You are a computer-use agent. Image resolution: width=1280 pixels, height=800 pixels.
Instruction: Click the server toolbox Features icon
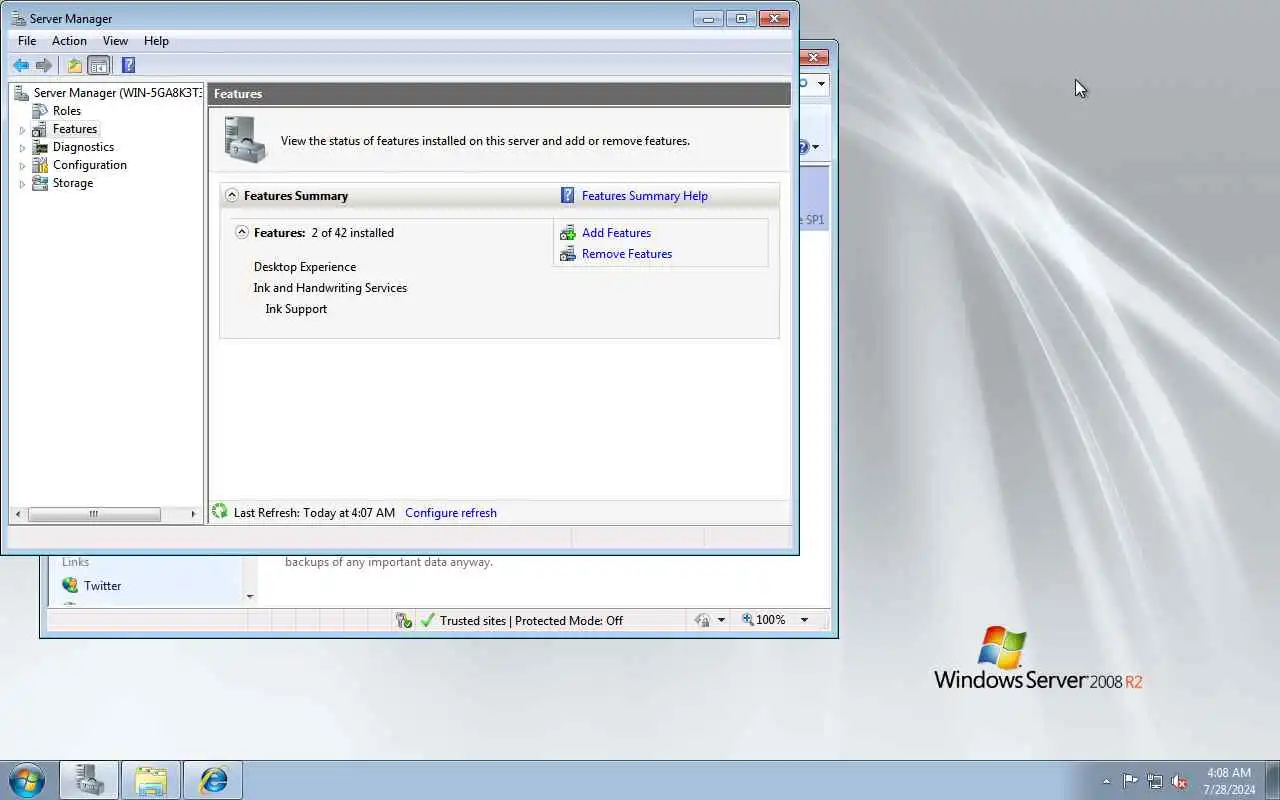click(x=245, y=140)
